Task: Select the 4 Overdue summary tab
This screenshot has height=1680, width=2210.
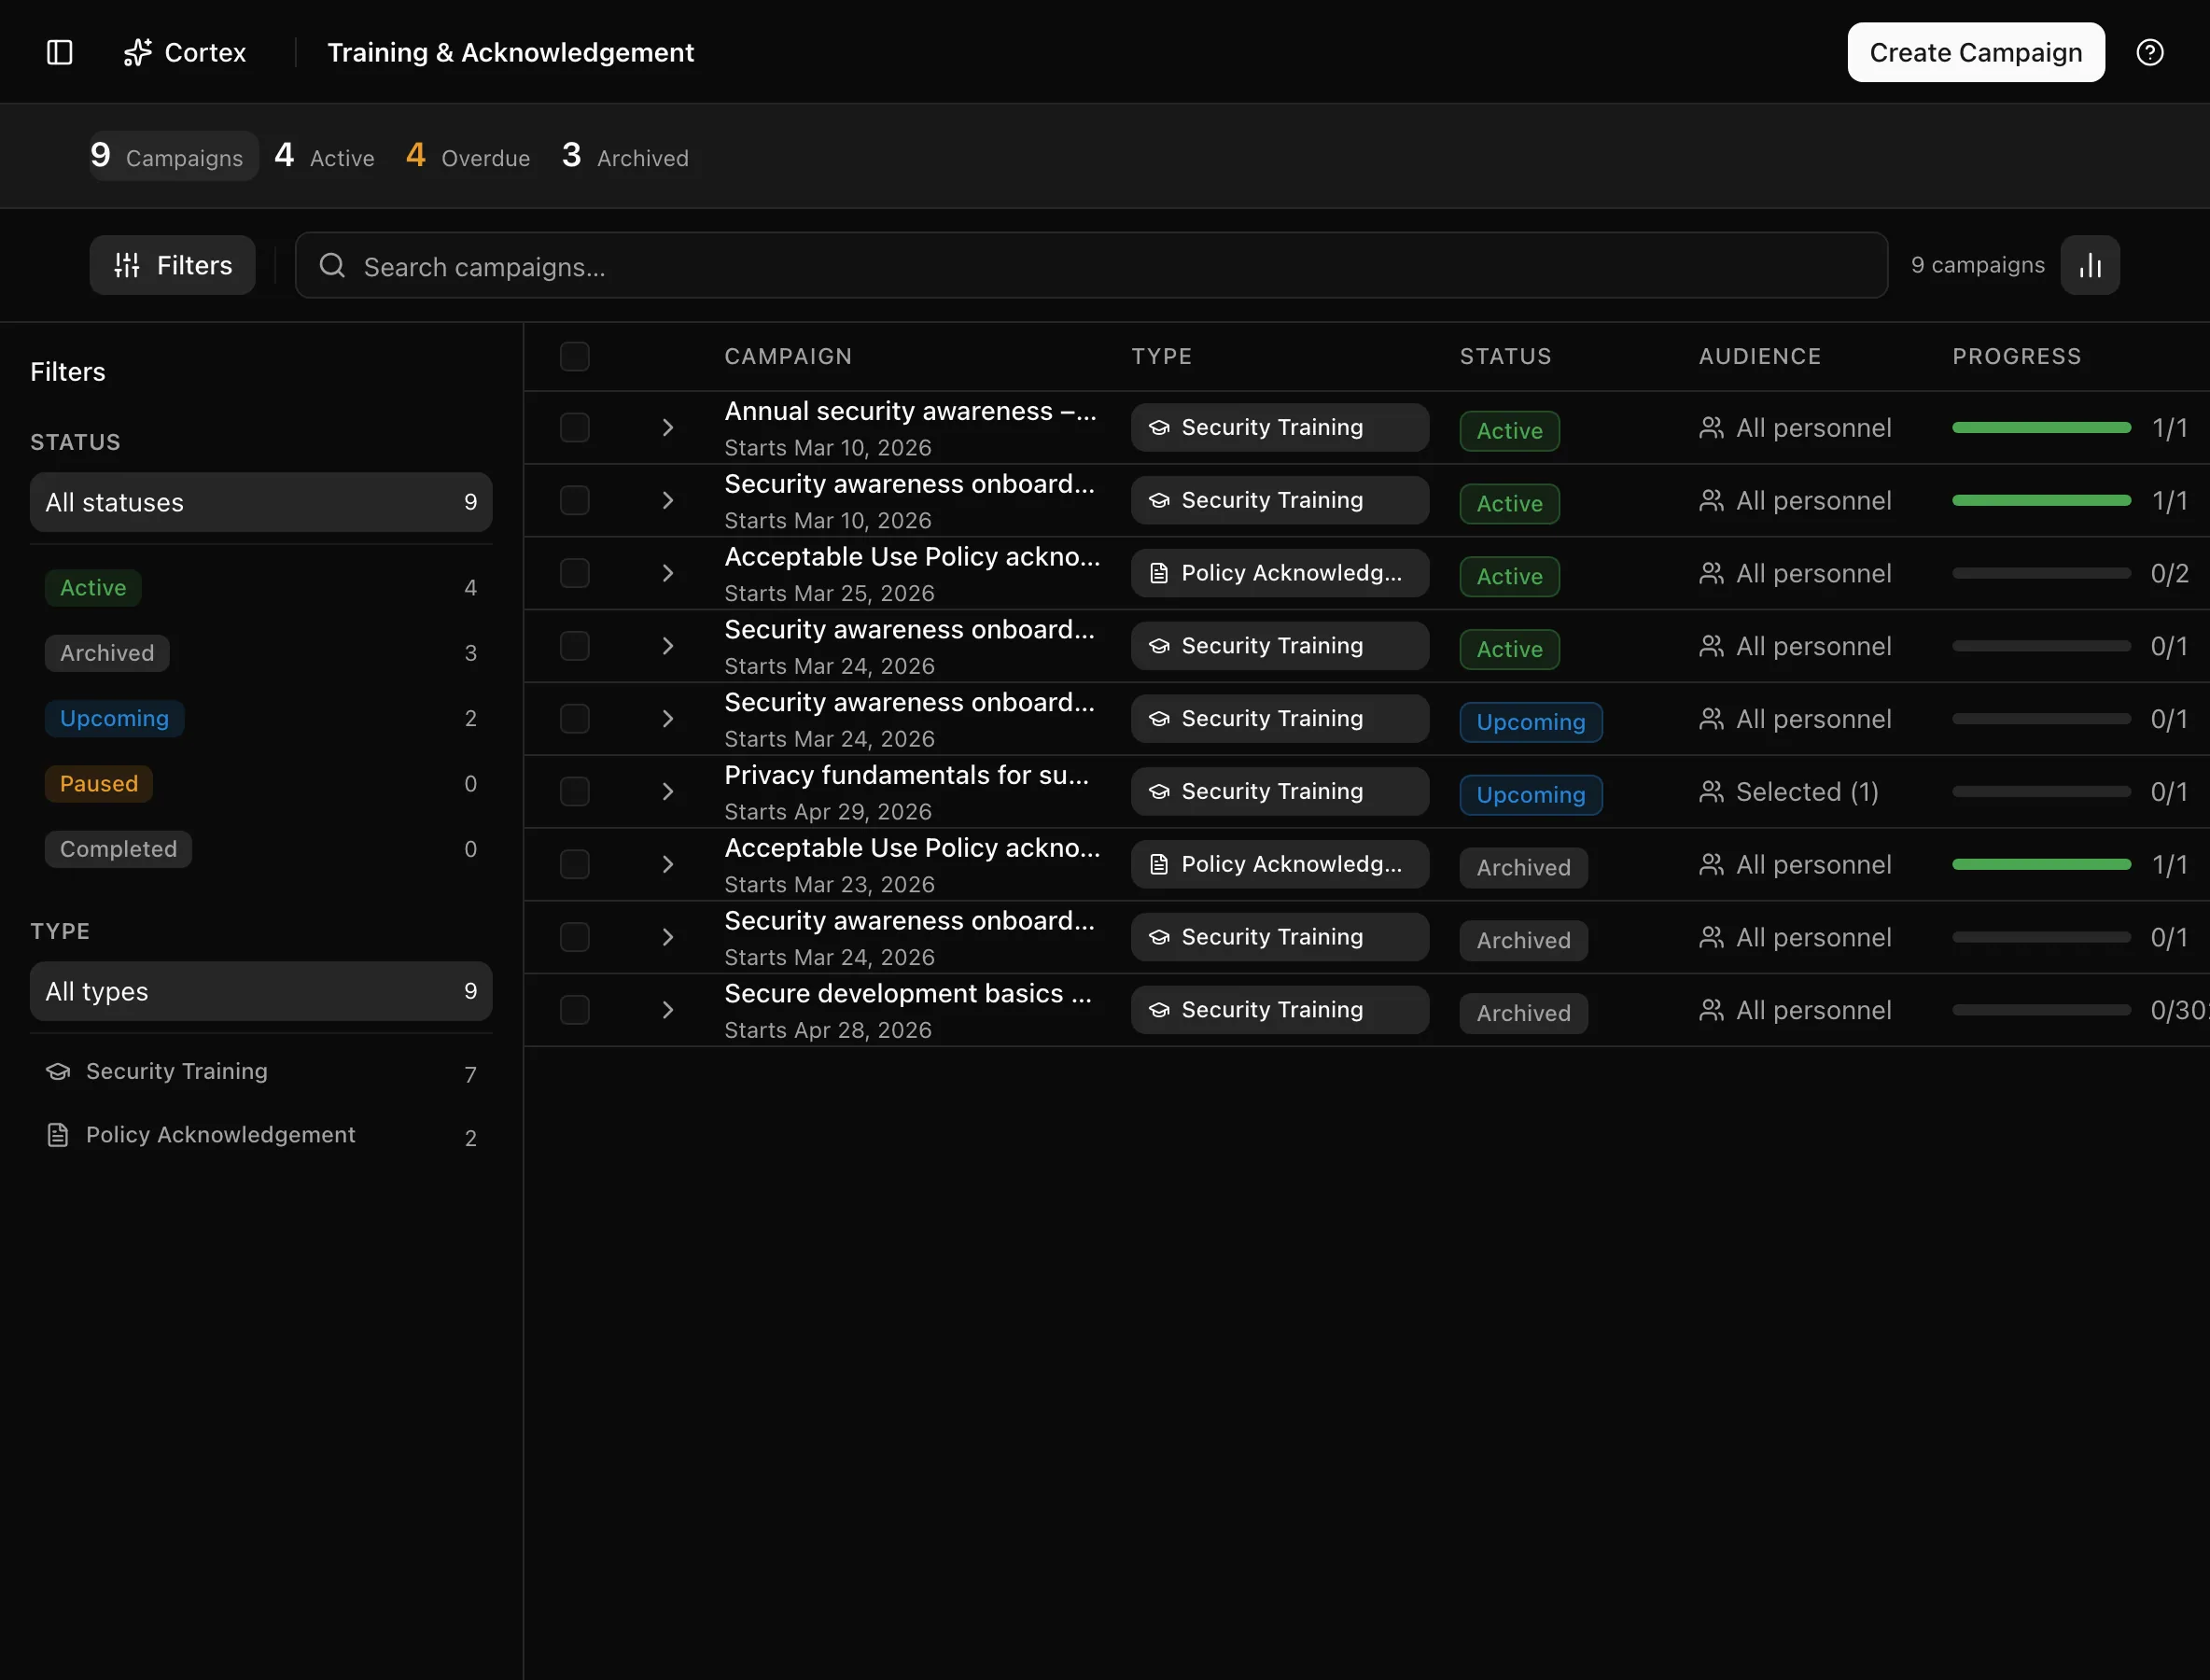Action: point(468,156)
